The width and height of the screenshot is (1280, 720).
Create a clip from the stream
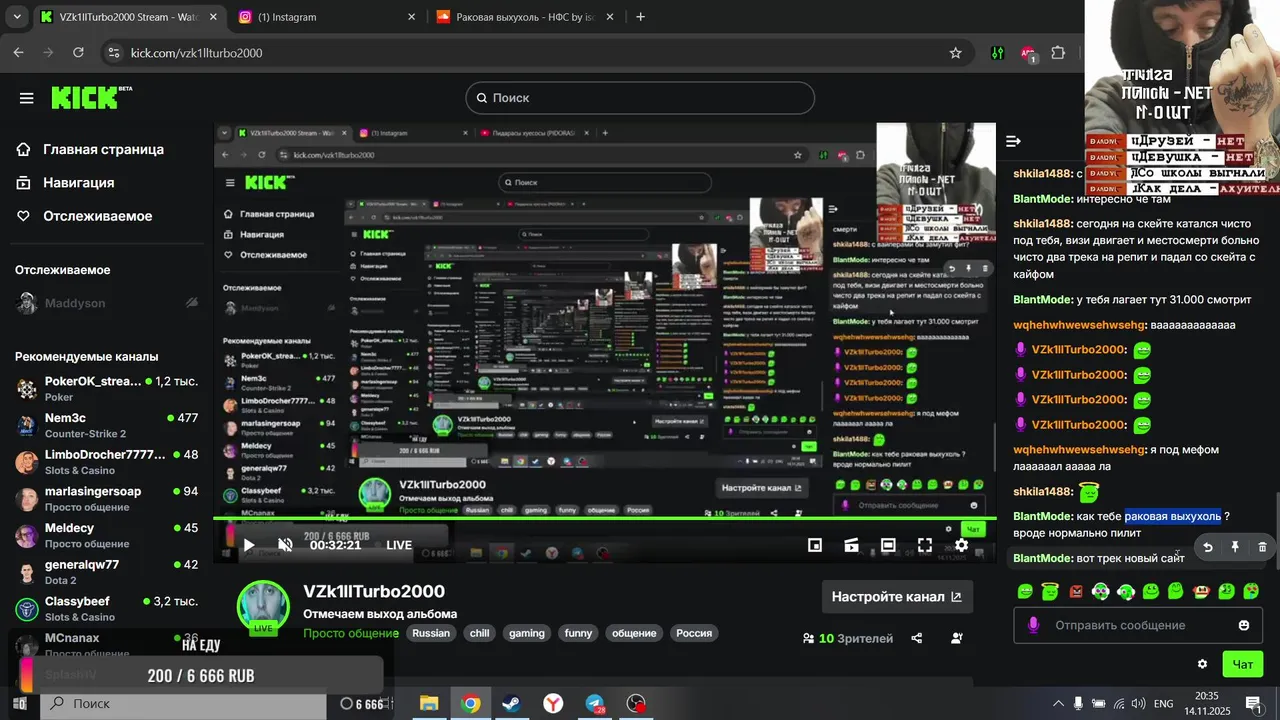[852, 545]
